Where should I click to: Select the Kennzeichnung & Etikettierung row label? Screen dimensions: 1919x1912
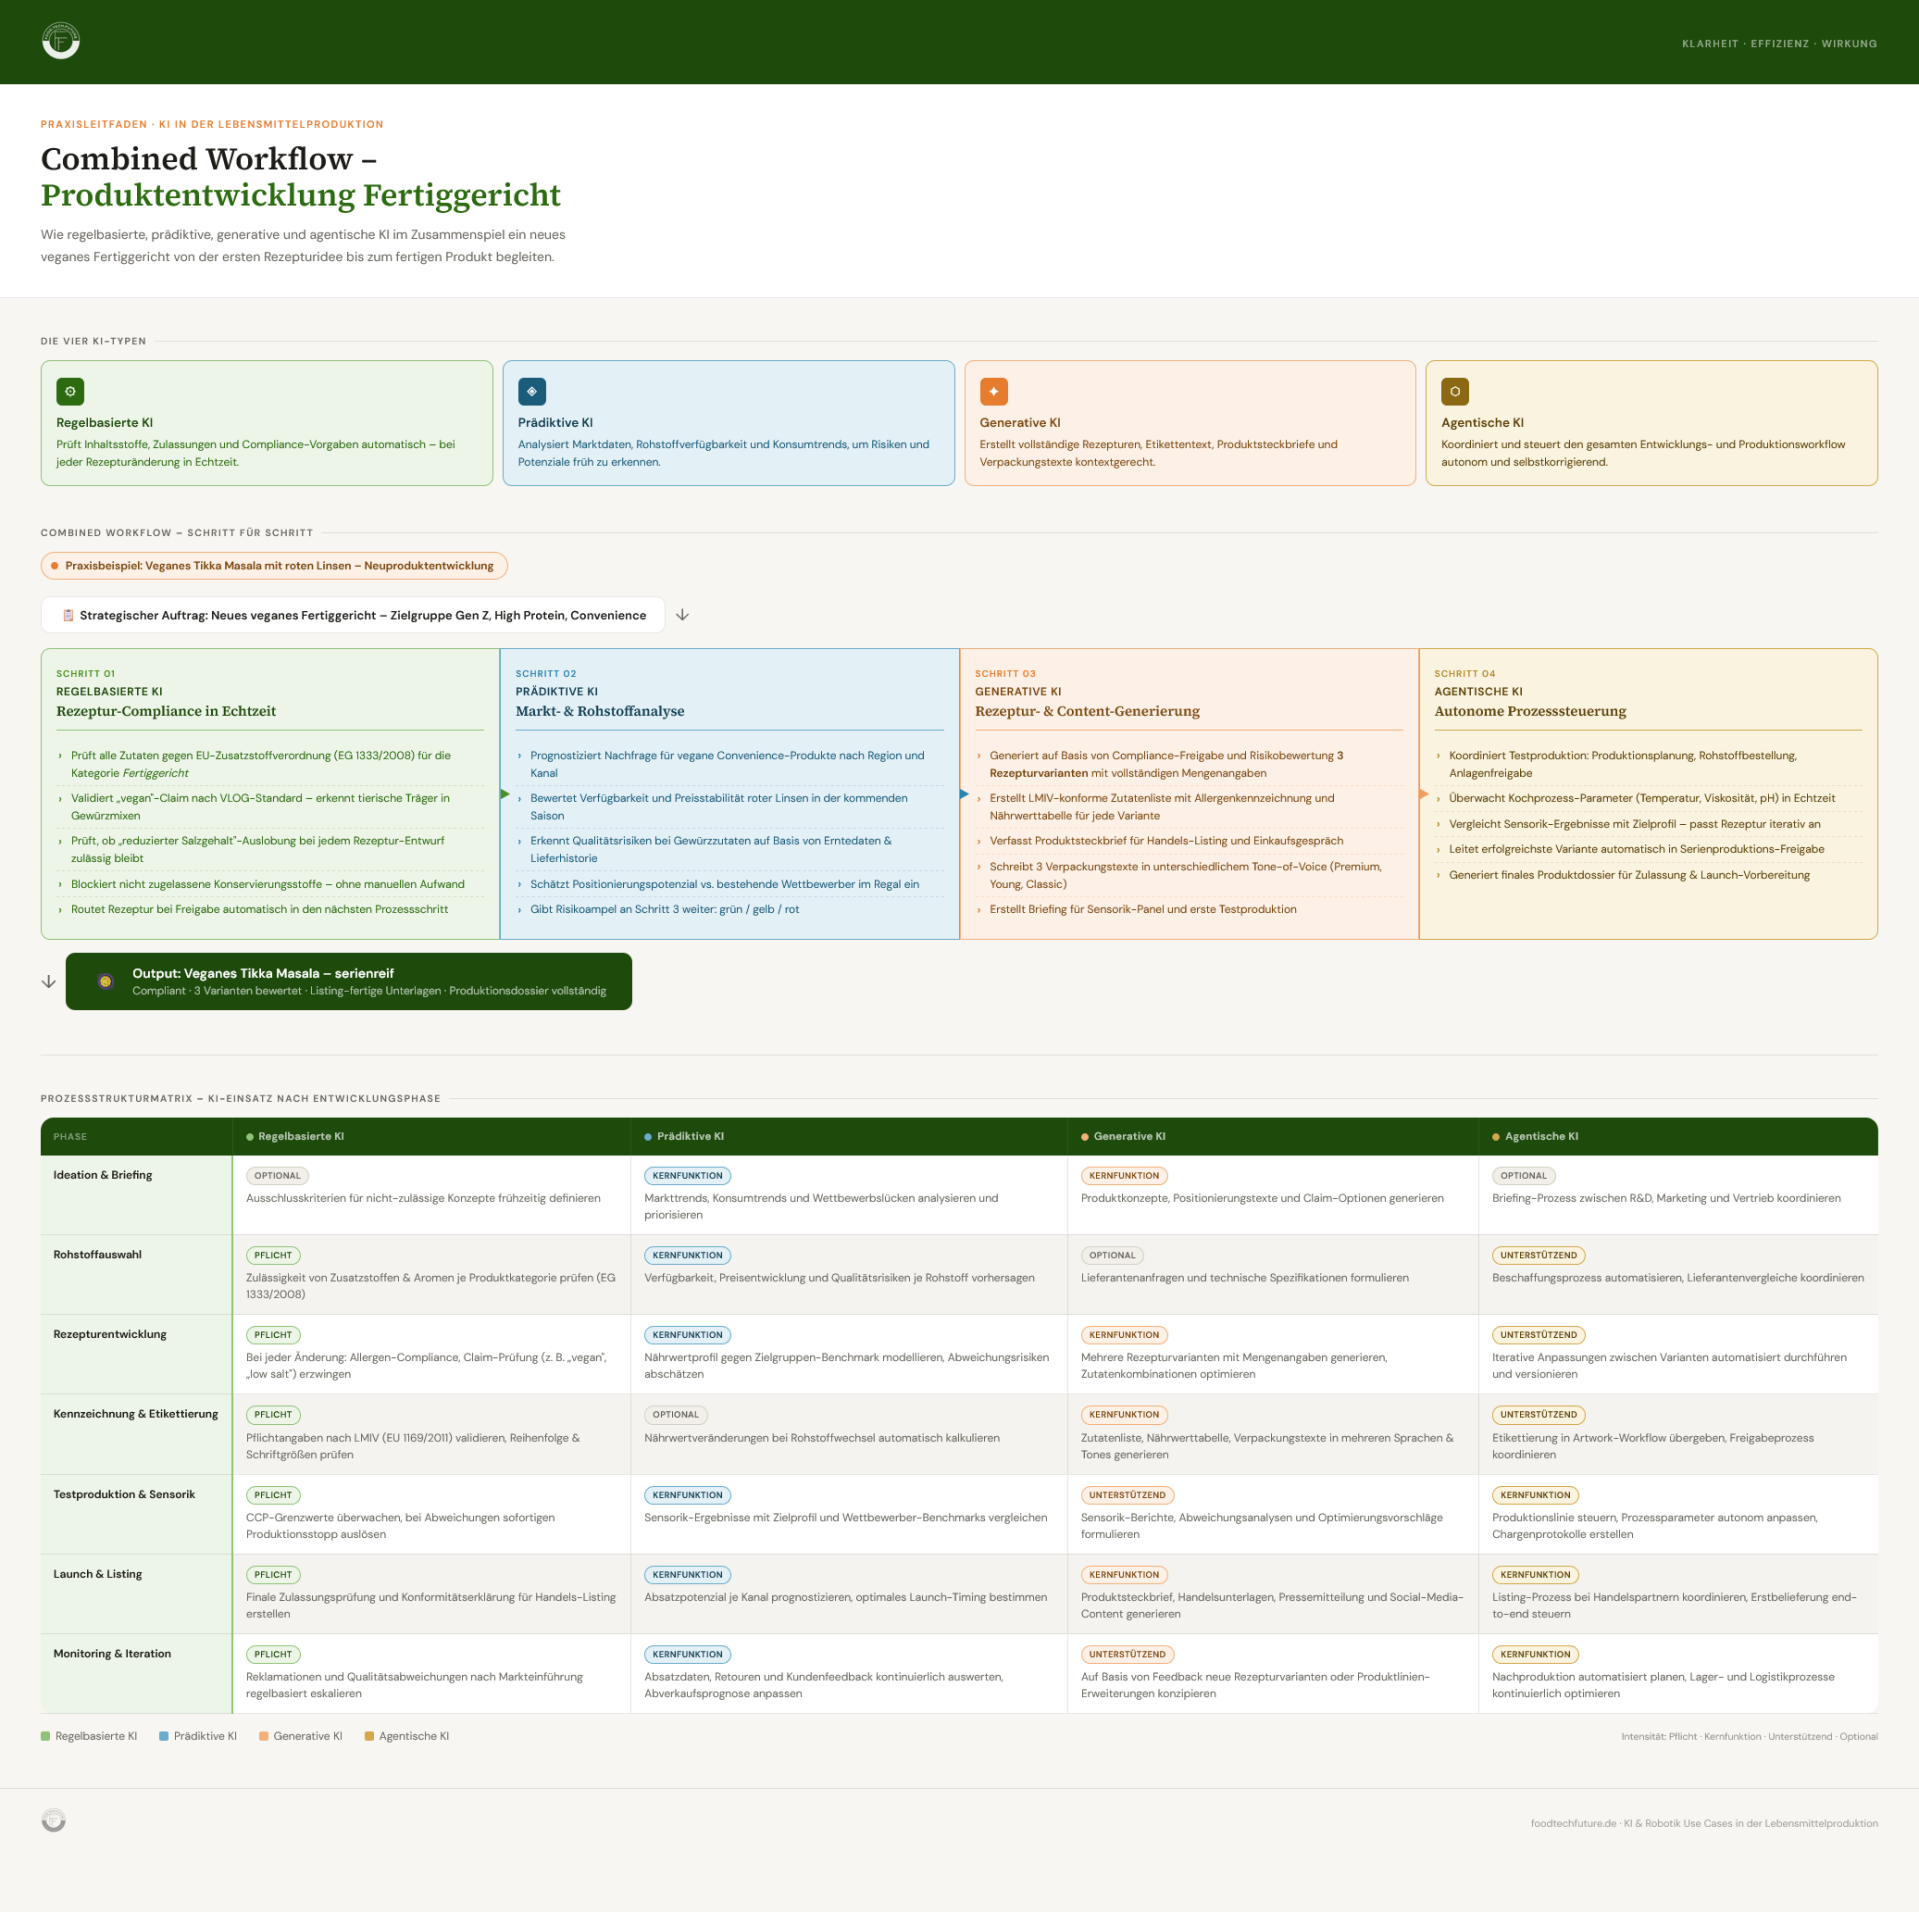click(135, 1414)
